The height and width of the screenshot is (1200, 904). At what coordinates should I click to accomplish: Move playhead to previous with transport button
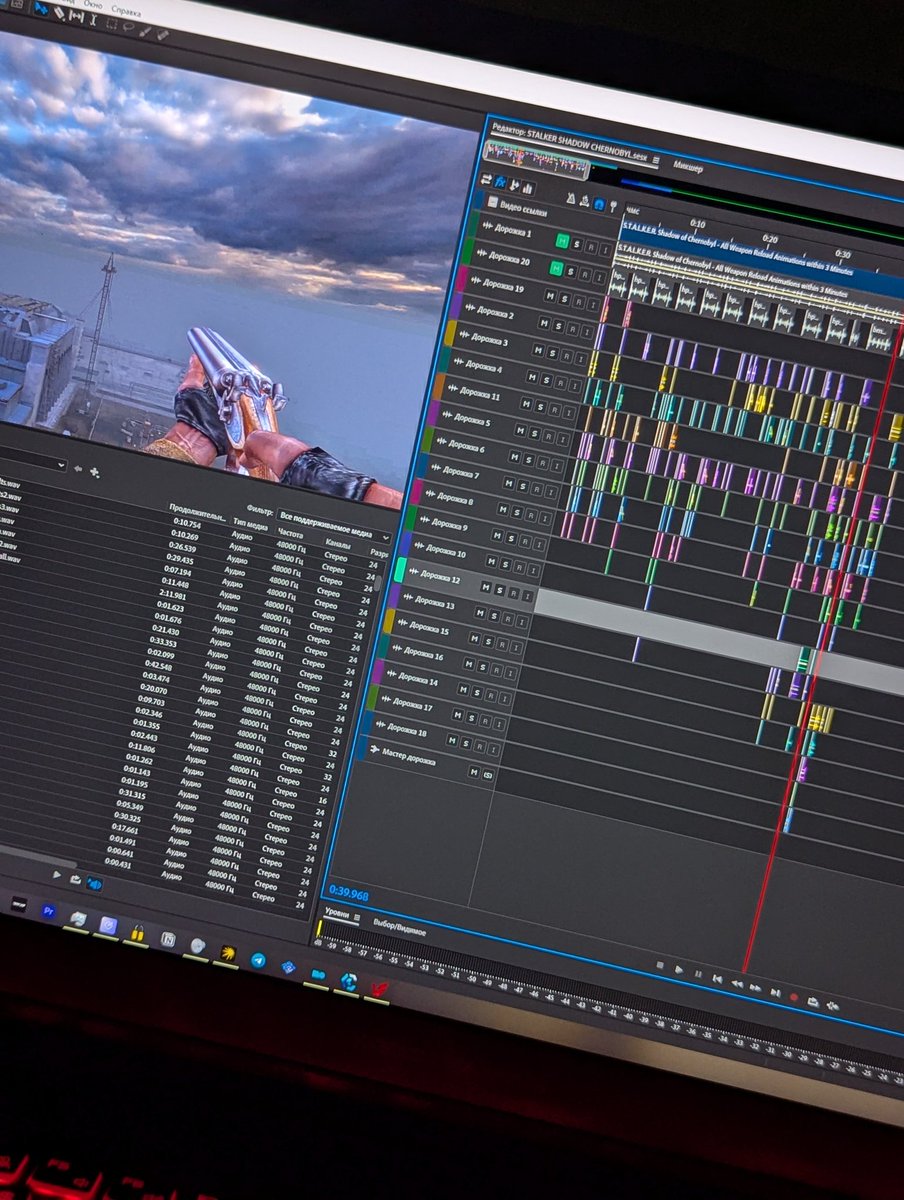click(x=717, y=979)
